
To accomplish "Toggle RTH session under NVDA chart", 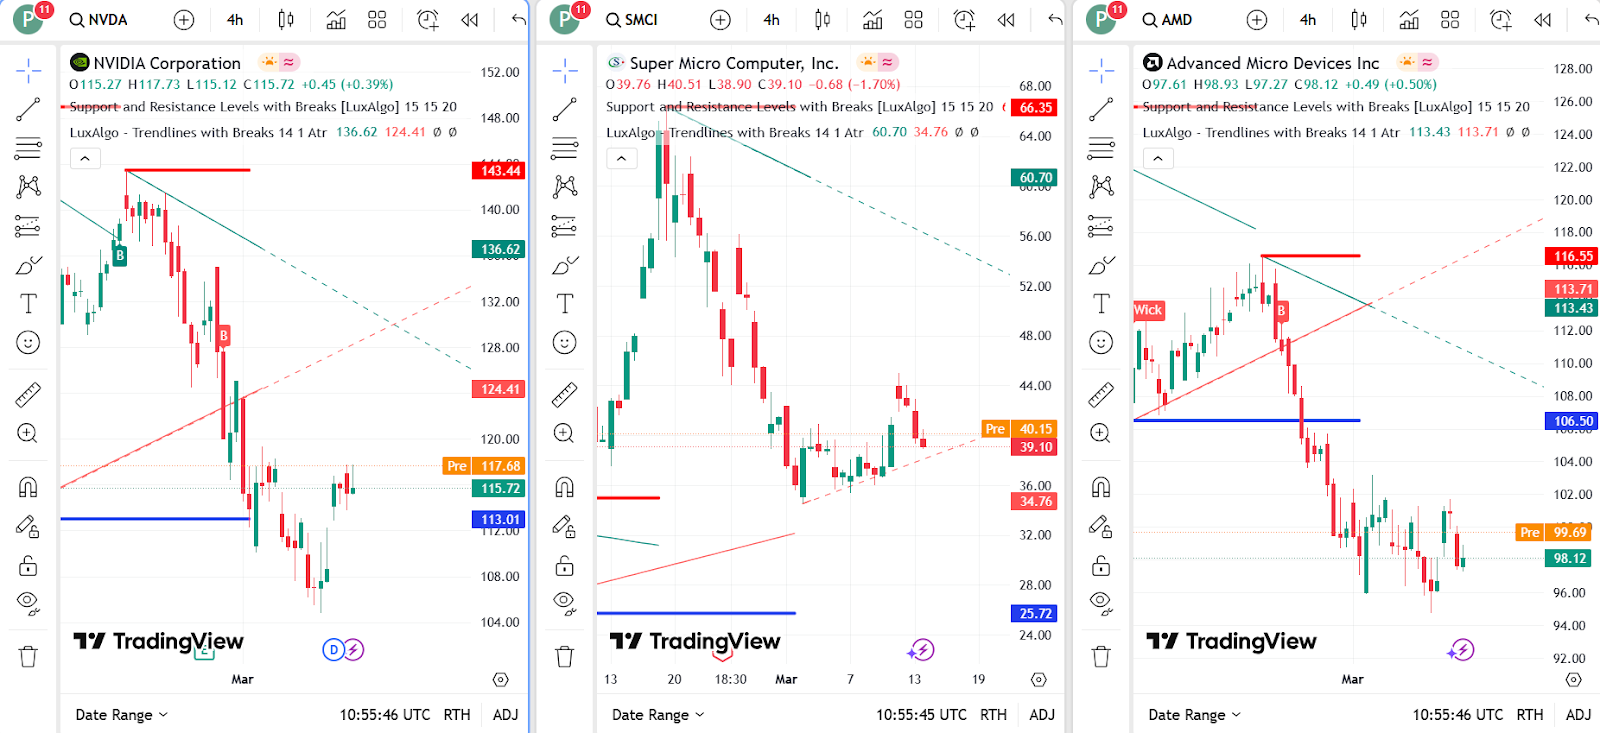I will [457, 715].
